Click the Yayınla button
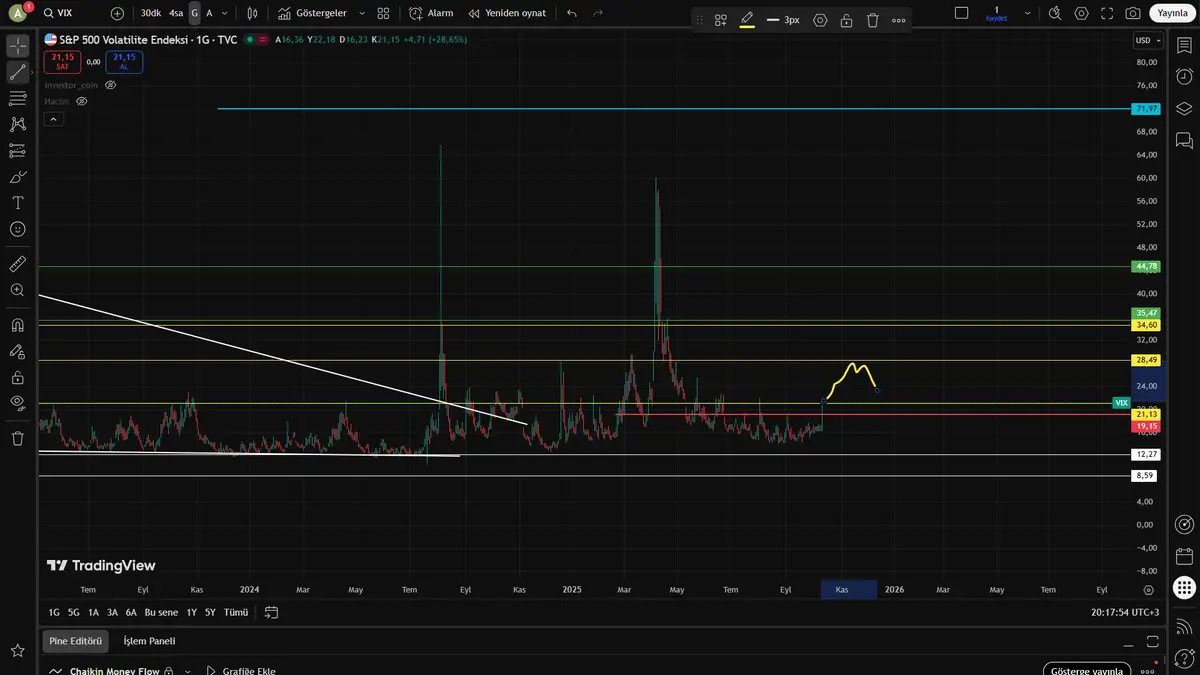The height and width of the screenshot is (675, 1200). [x=1171, y=13]
